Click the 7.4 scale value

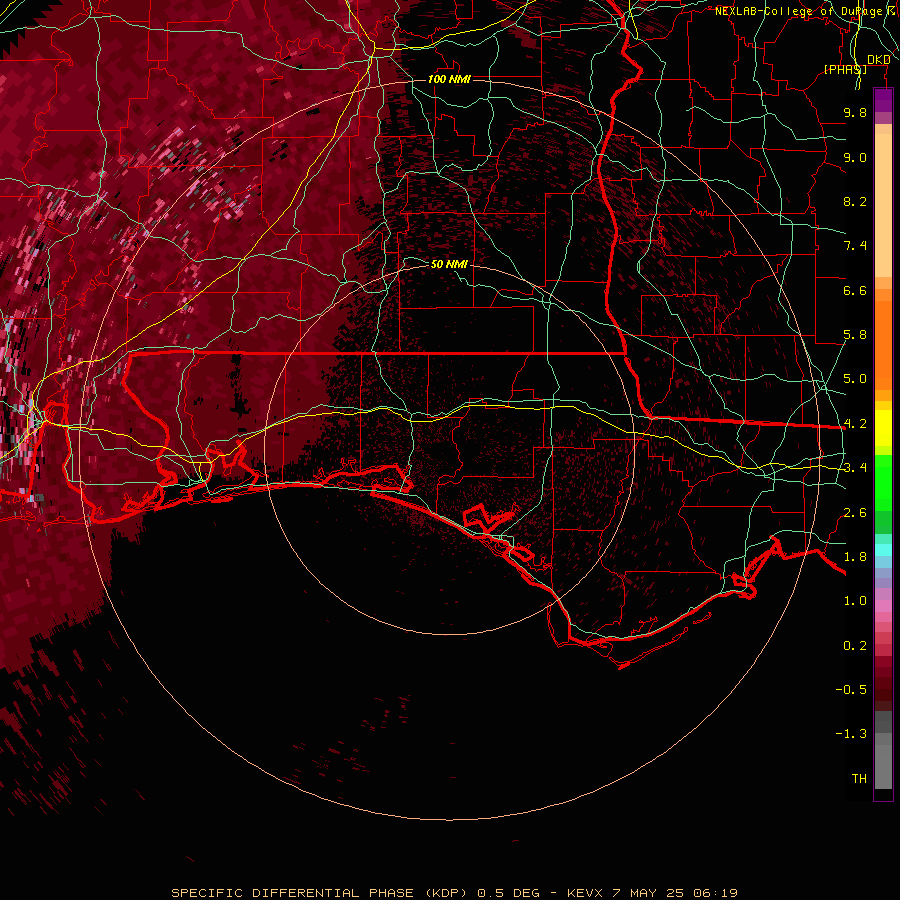point(855,246)
